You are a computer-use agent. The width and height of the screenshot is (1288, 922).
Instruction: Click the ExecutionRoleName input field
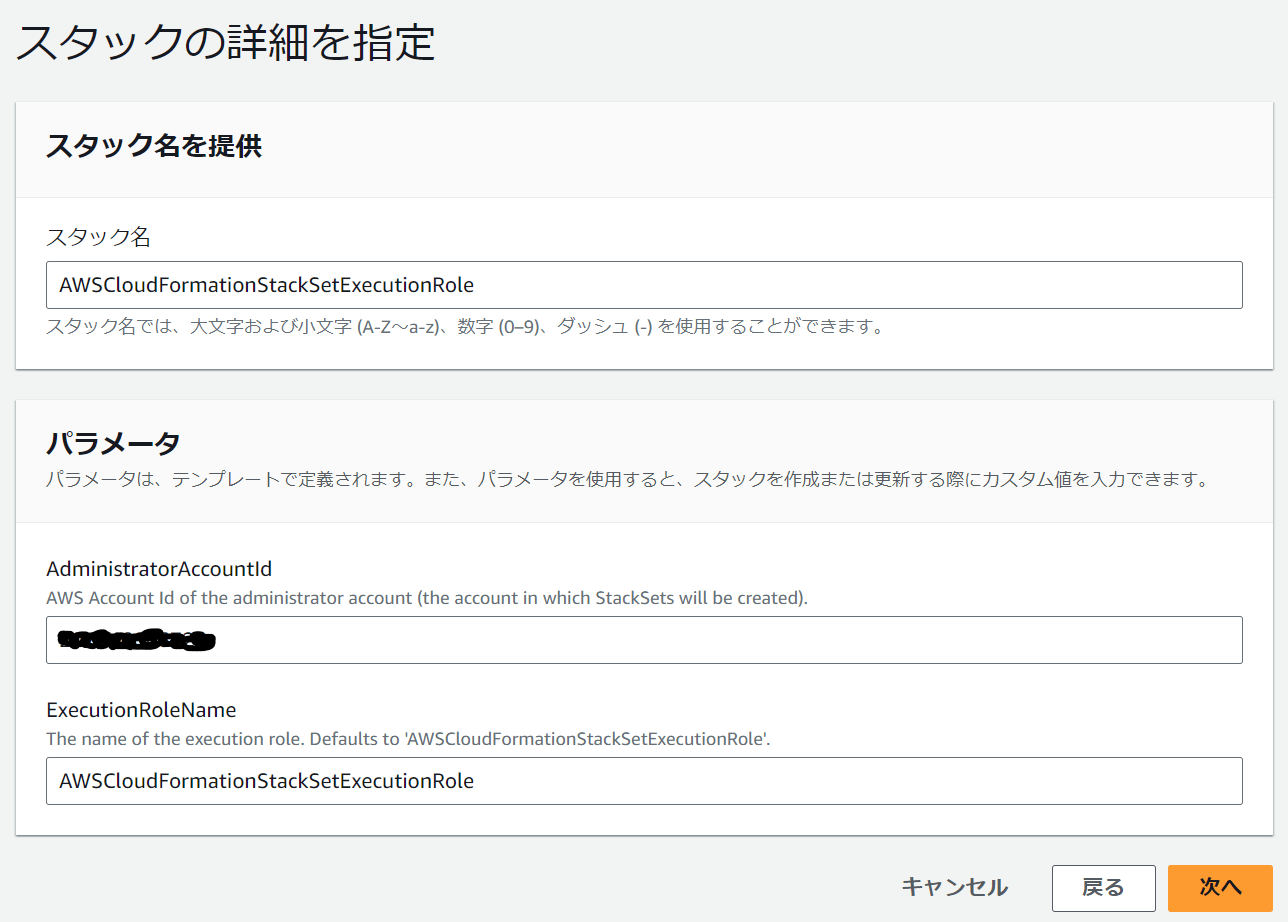644,781
